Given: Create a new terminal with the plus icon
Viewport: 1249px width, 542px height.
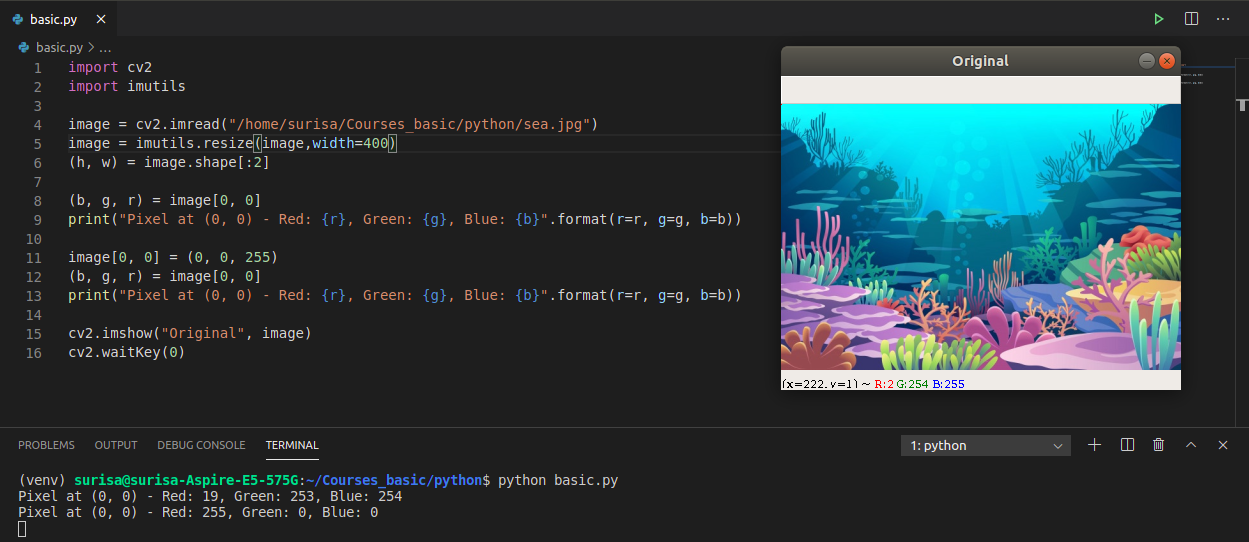Looking at the screenshot, I should click(x=1095, y=445).
